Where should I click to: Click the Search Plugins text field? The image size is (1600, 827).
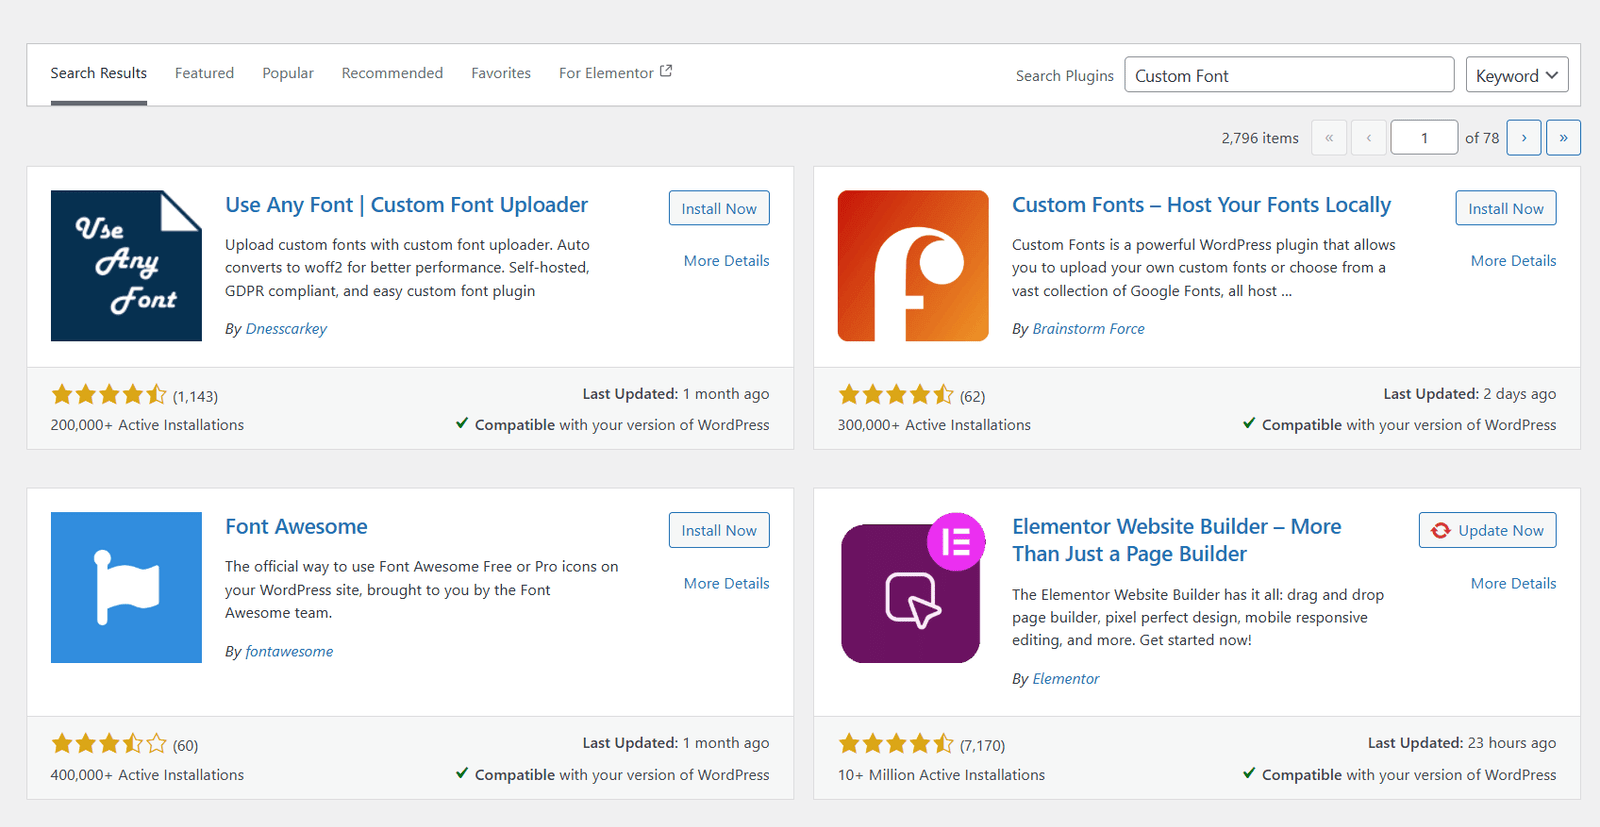pyautogui.click(x=1288, y=76)
